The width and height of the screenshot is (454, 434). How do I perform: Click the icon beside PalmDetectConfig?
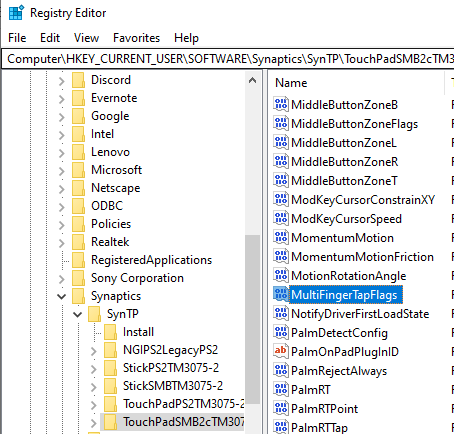(281, 332)
